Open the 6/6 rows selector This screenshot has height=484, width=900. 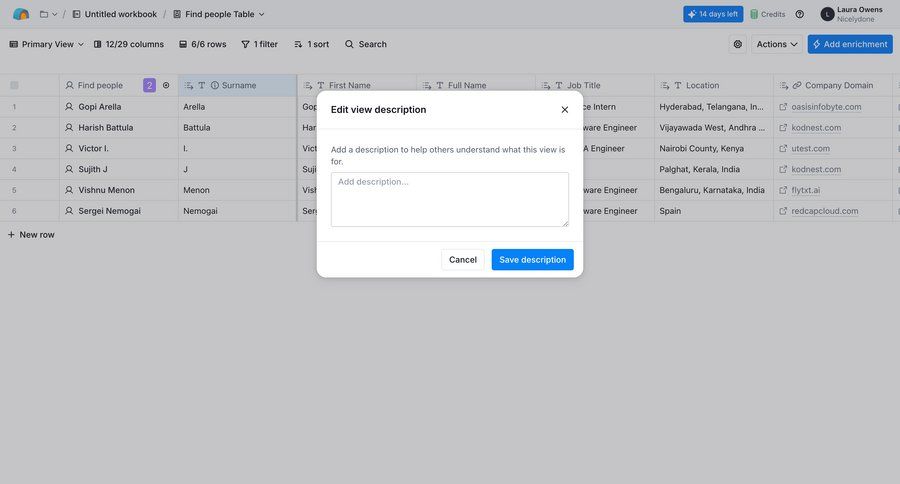tap(203, 44)
